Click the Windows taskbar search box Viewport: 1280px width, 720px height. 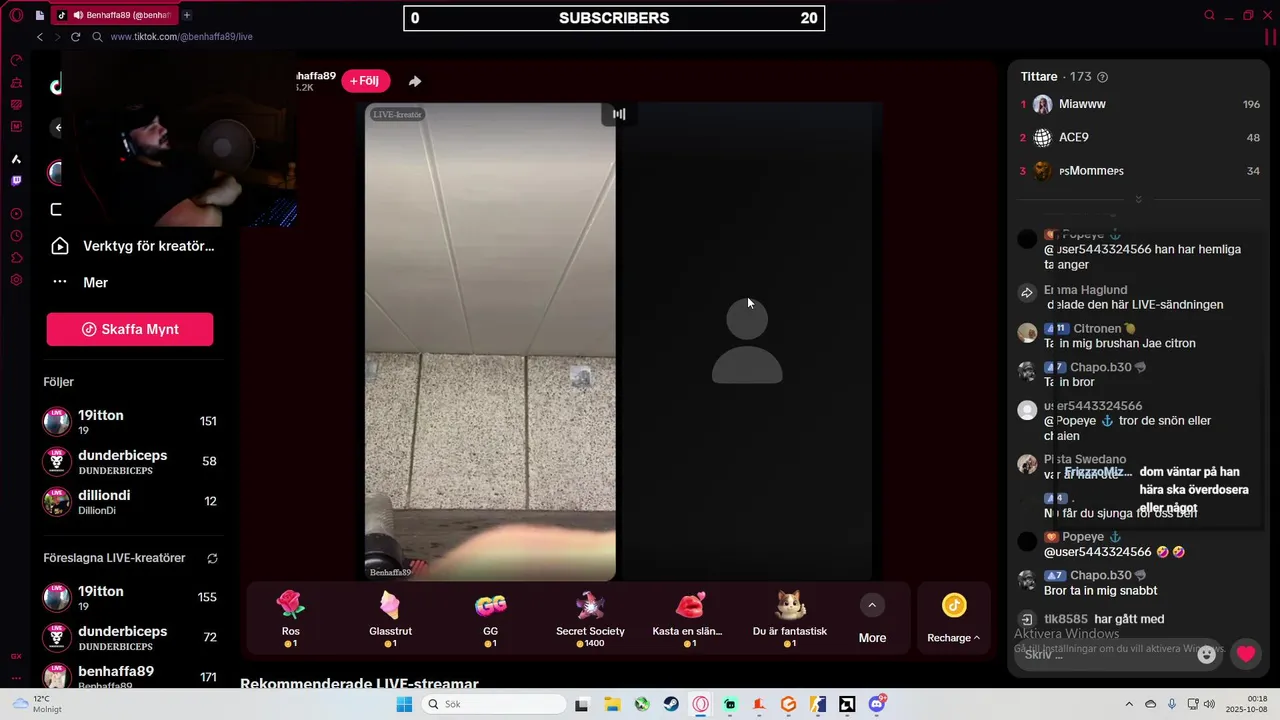tap(494, 704)
